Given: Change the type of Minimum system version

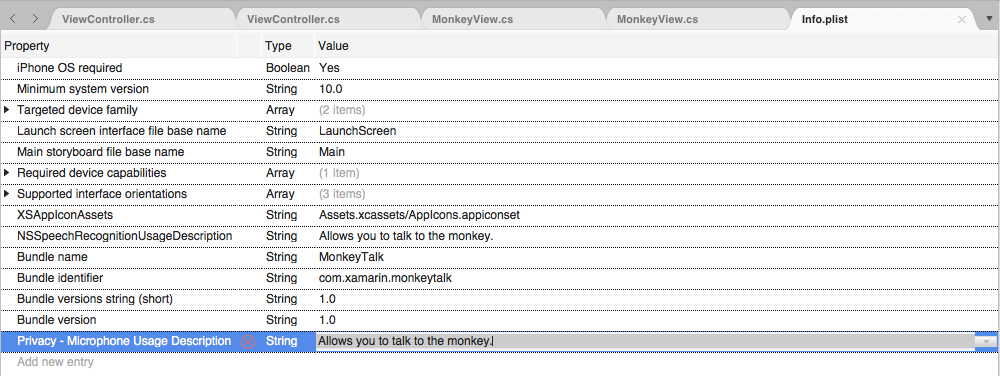Looking at the screenshot, I should click(281, 89).
